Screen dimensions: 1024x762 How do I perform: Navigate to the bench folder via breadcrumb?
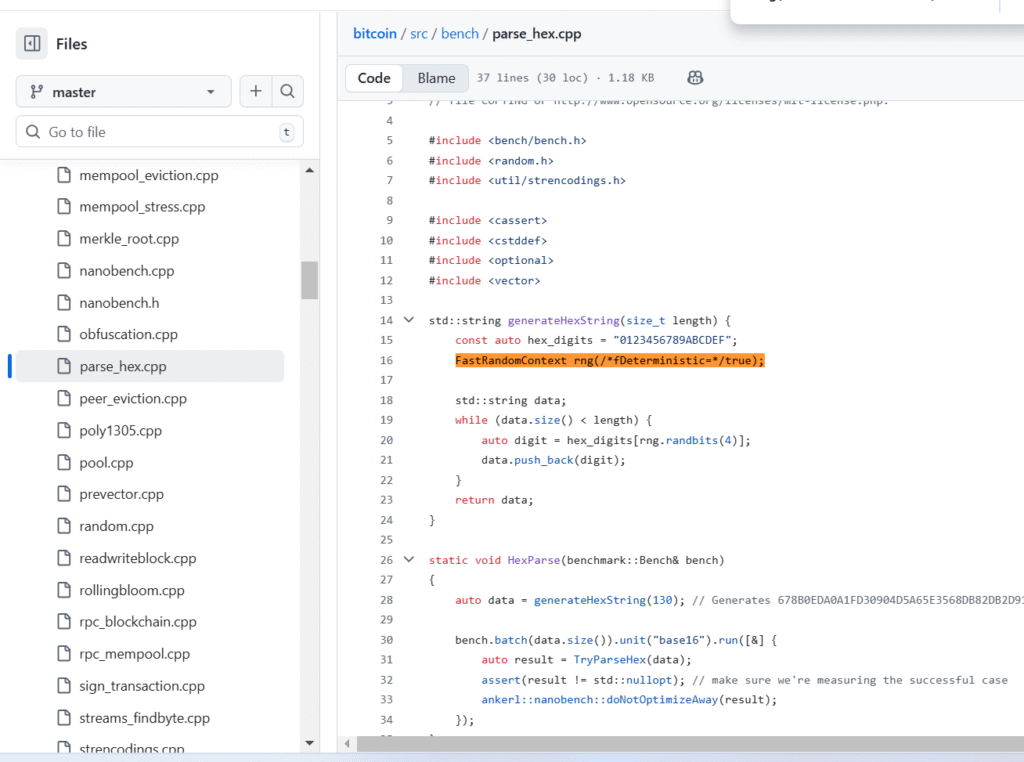pos(459,33)
